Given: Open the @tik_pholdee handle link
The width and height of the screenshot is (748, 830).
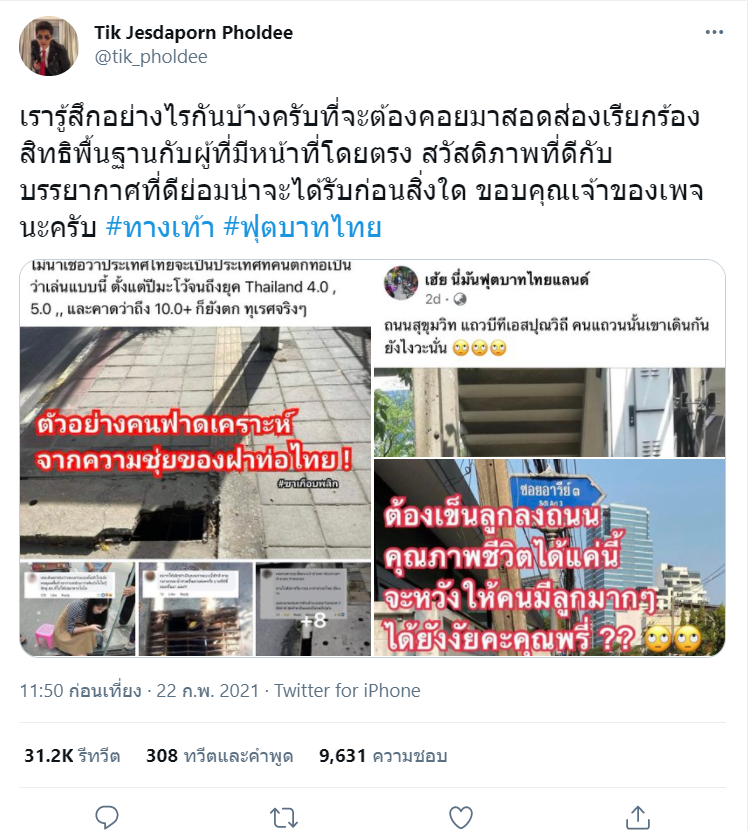Looking at the screenshot, I should (151, 57).
